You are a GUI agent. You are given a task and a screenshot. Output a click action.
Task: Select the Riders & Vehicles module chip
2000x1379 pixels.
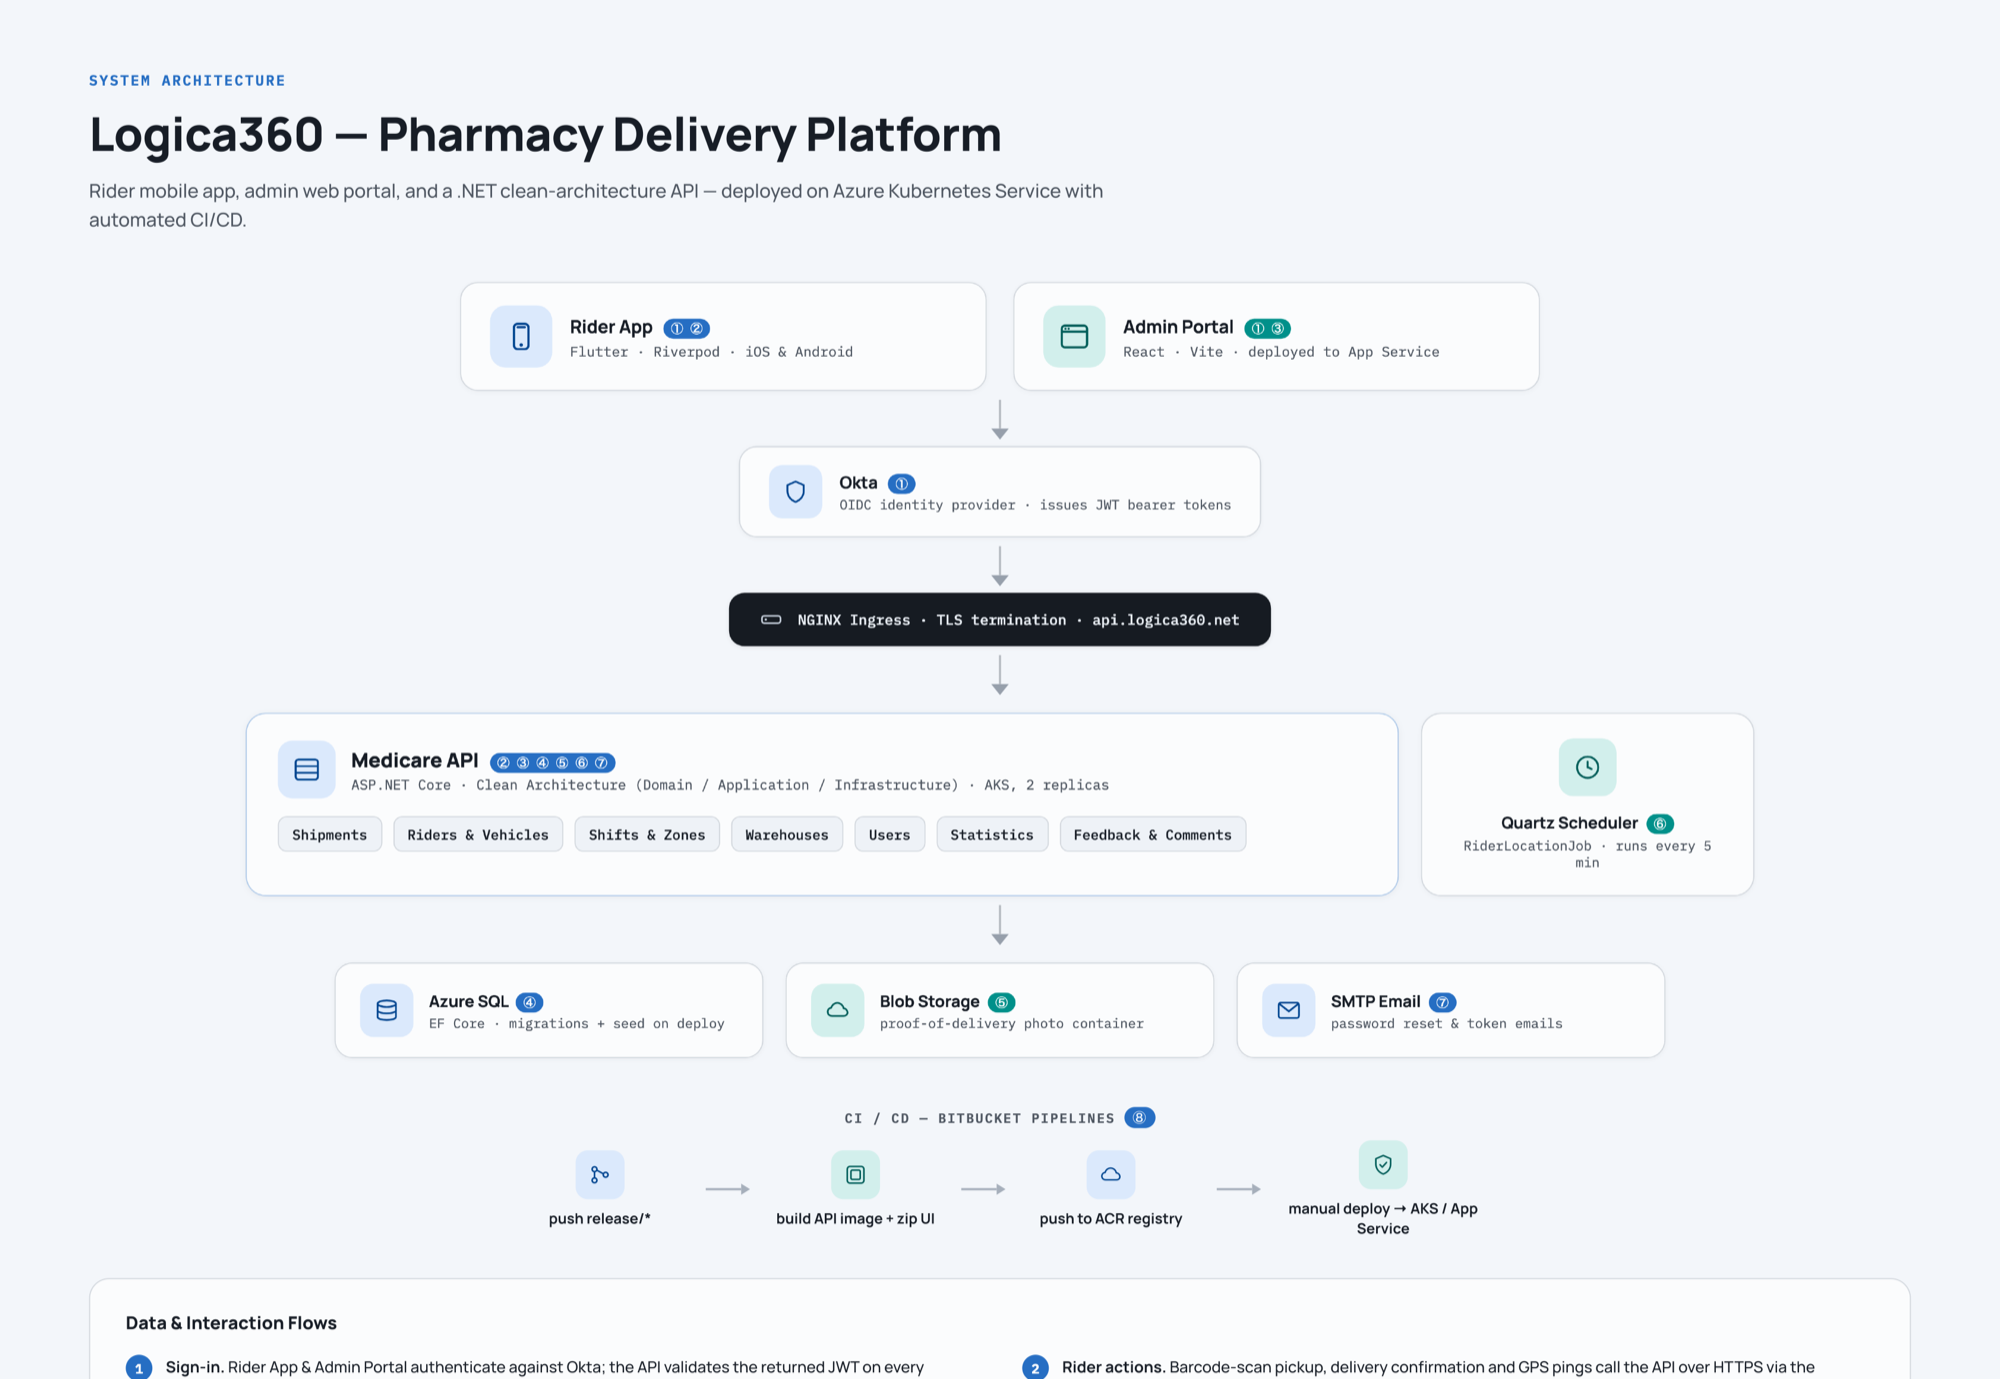(x=478, y=835)
